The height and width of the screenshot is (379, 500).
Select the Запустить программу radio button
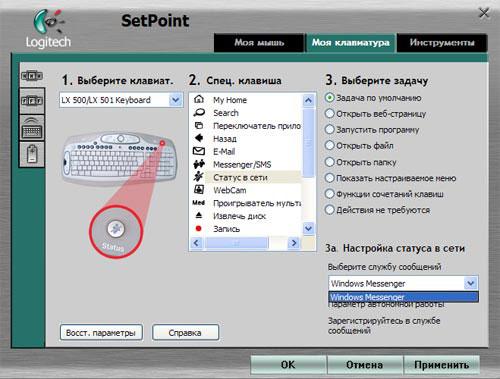329,129
